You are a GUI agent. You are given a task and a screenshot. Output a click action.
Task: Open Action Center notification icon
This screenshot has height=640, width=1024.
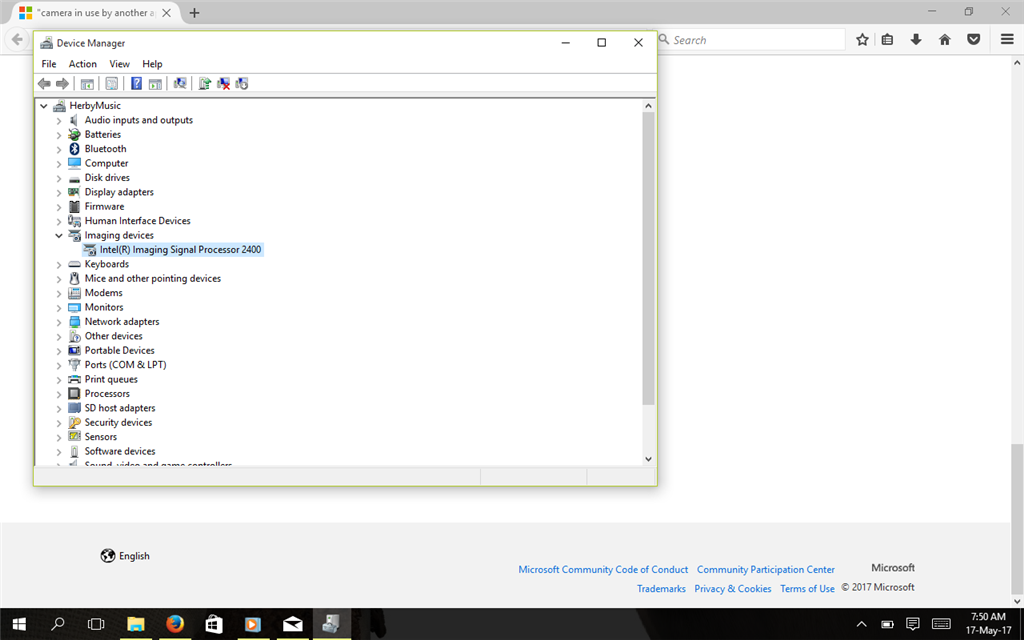[913, 624]
